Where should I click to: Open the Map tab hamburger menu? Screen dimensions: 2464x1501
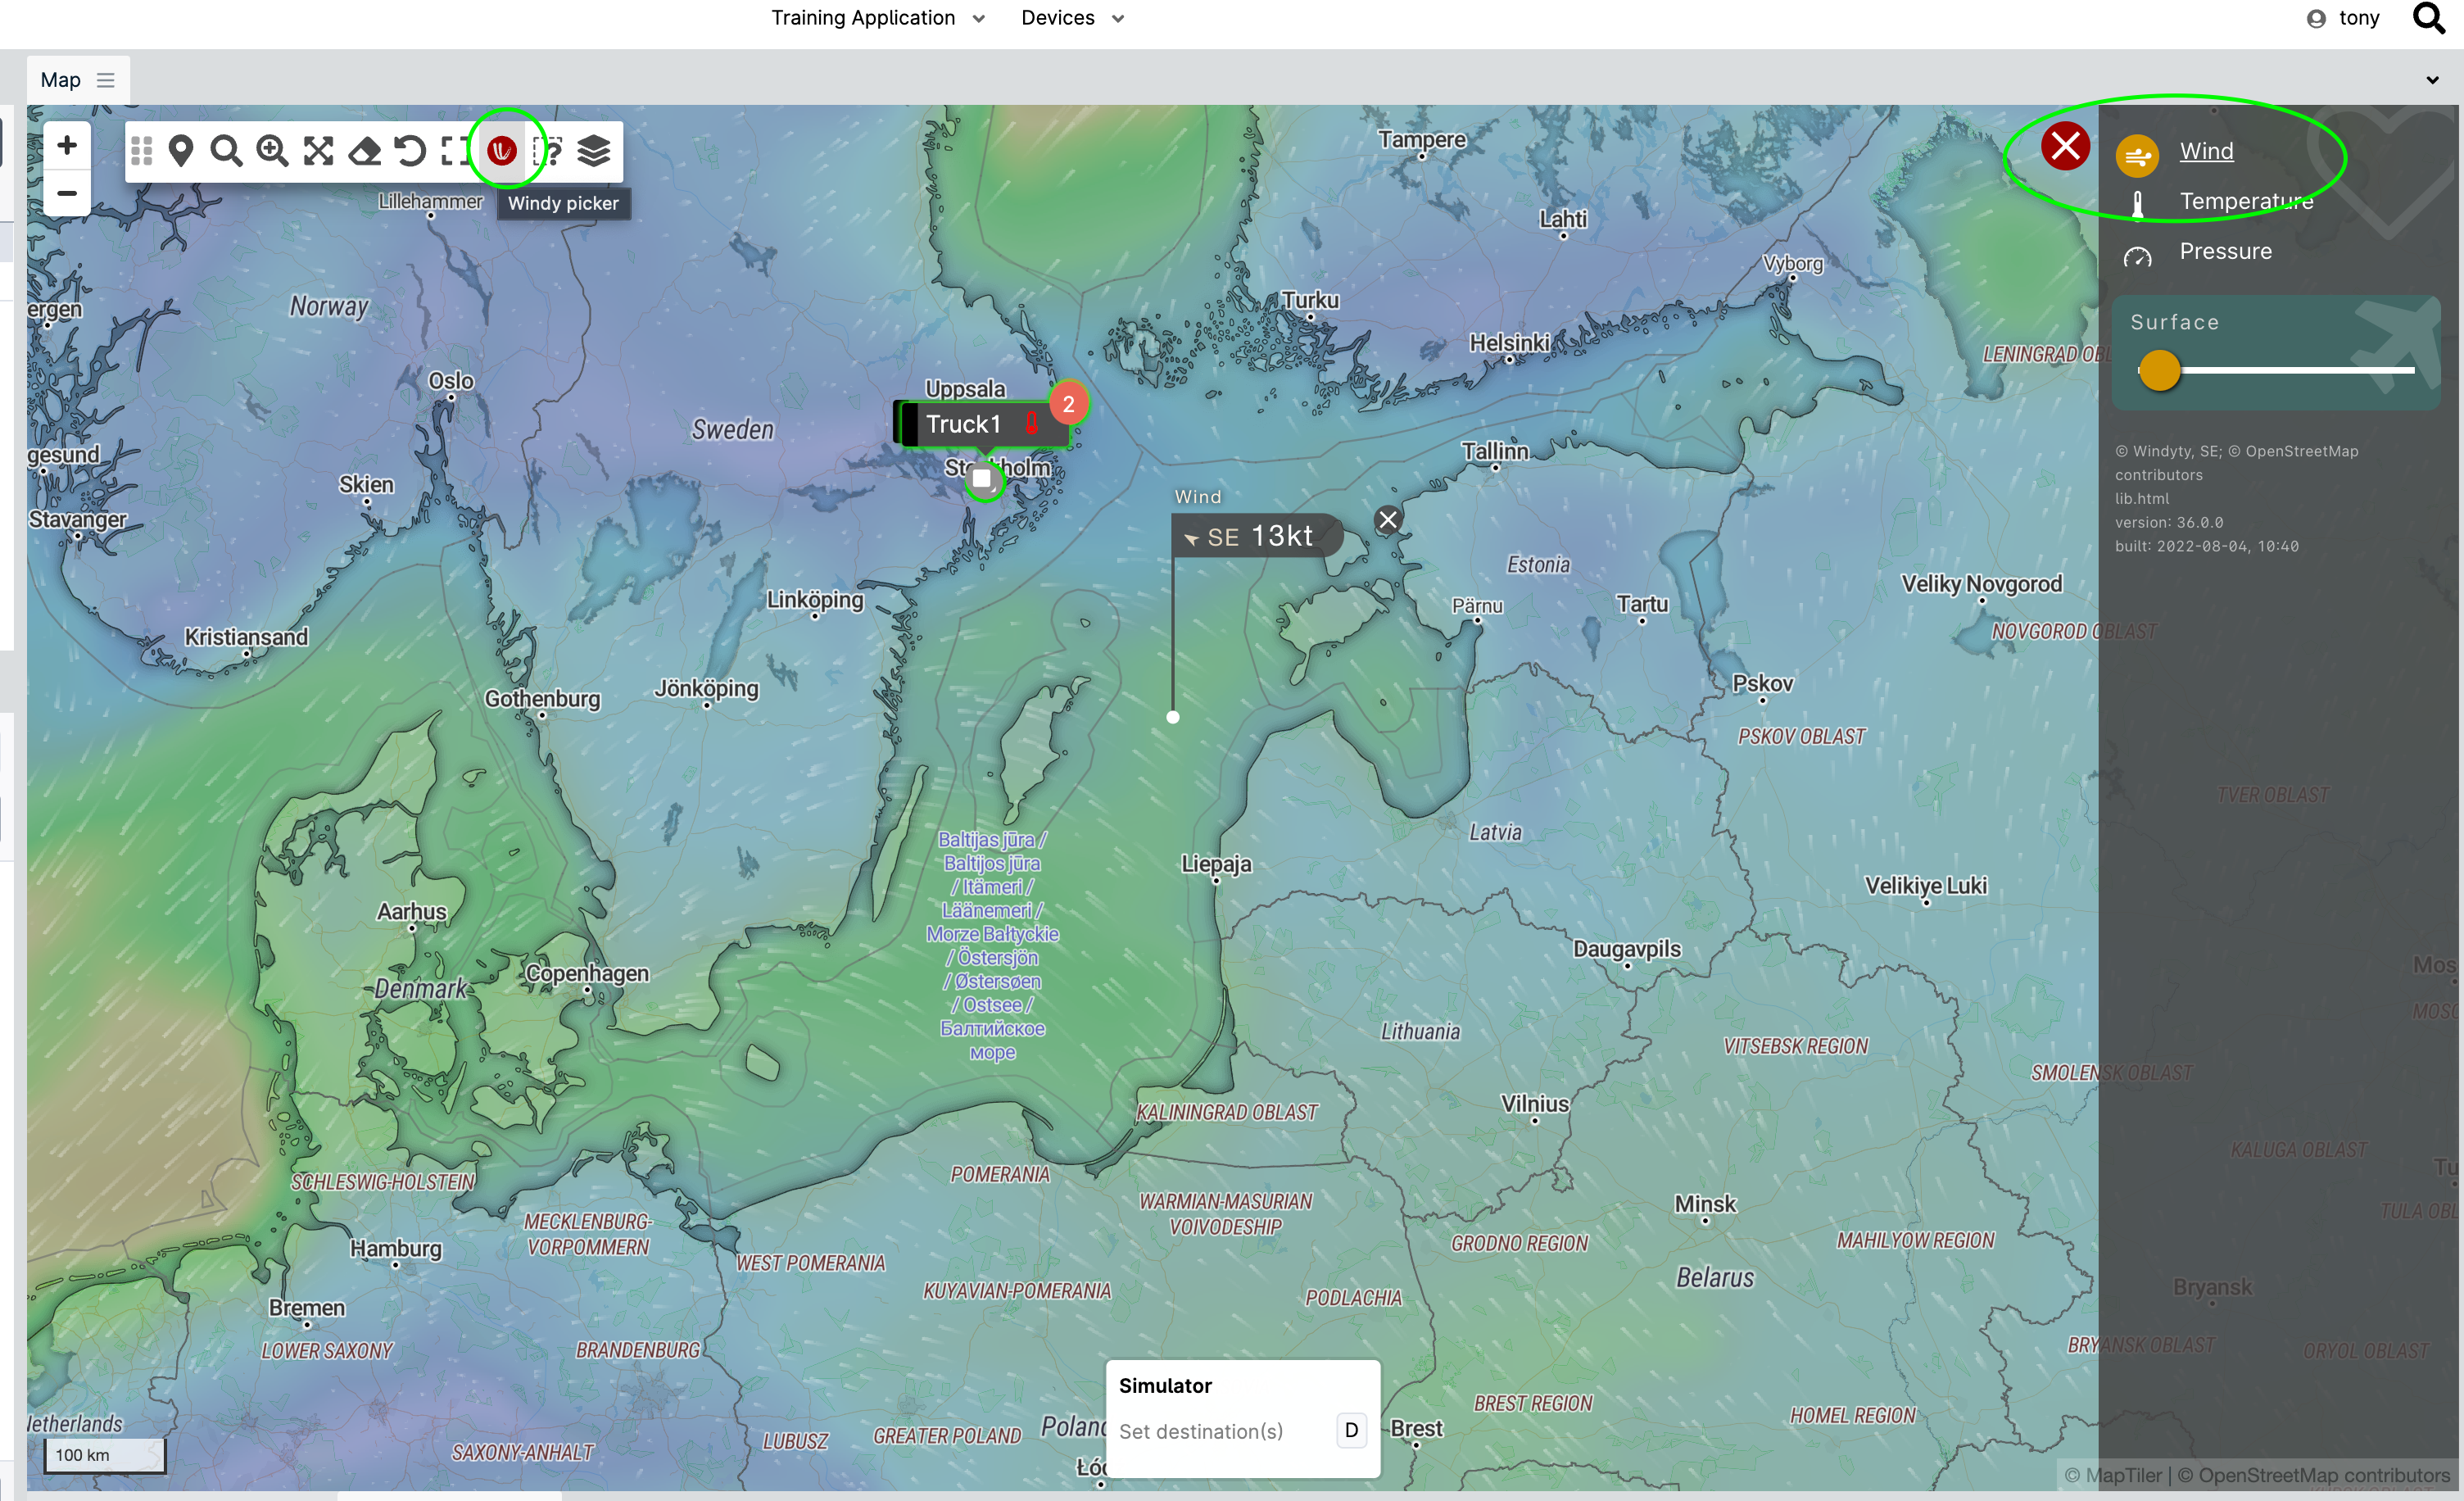coord(105,80)
